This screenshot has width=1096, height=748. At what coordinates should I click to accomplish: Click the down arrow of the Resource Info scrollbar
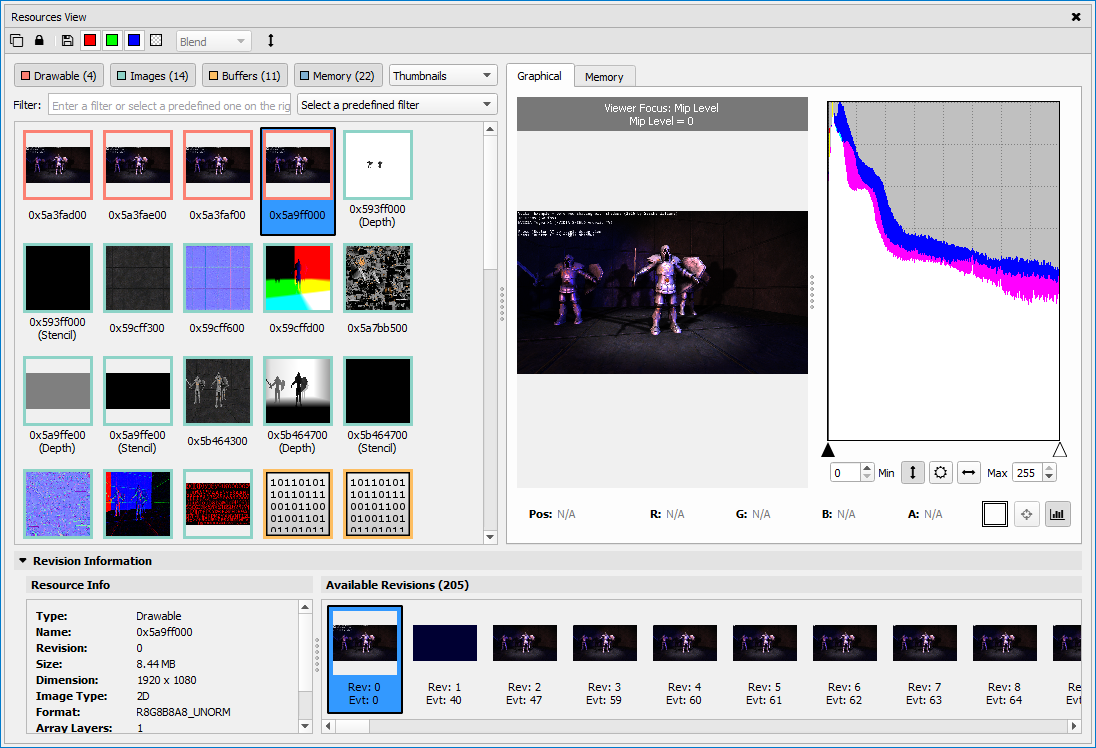[305, 726]
